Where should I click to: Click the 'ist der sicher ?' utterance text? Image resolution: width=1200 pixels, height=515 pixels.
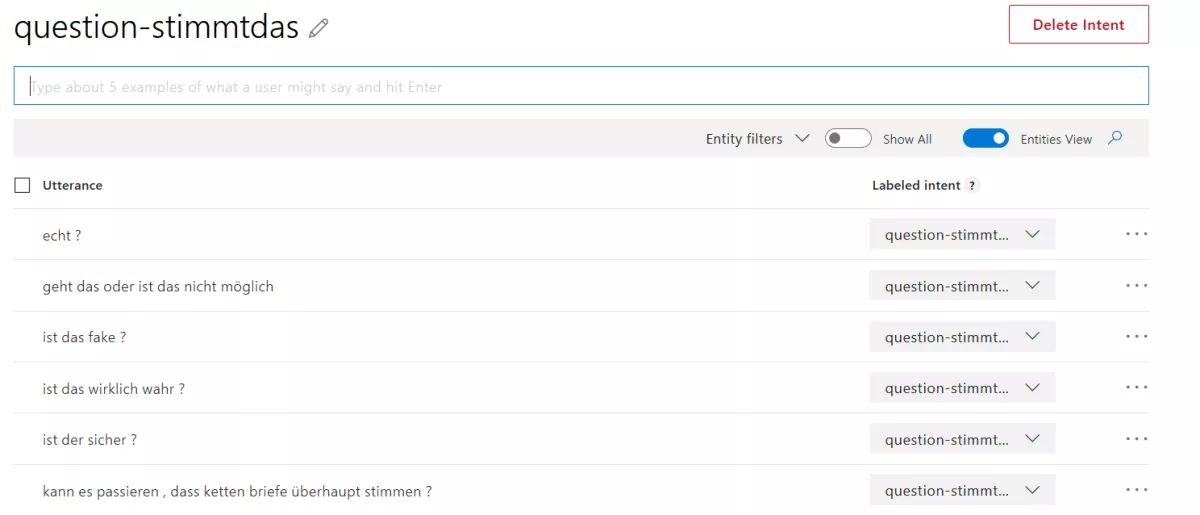[90, 440]
